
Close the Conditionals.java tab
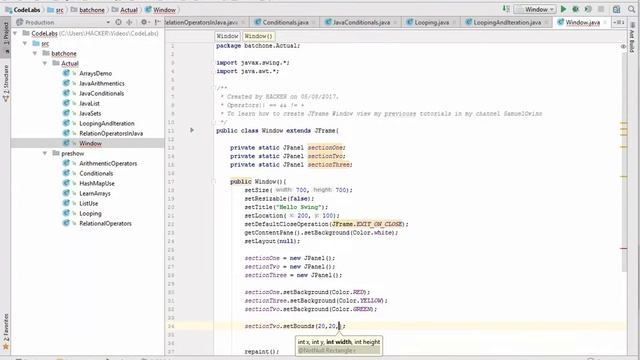(314, 22)
